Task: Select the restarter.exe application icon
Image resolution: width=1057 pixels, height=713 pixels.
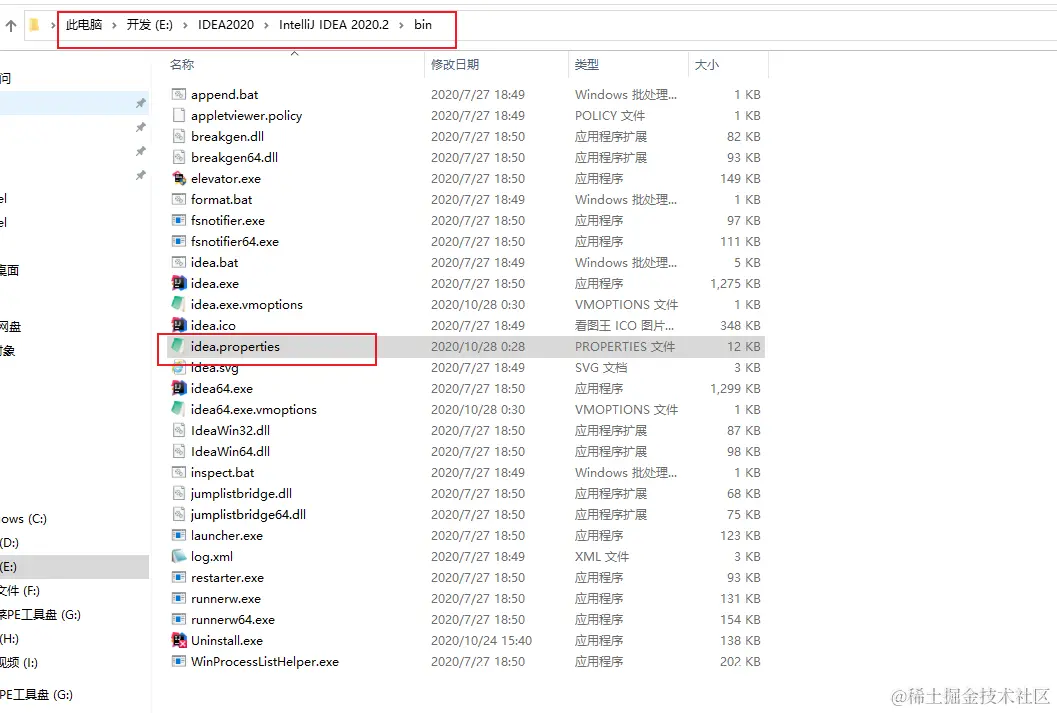Action: (179, 578)
